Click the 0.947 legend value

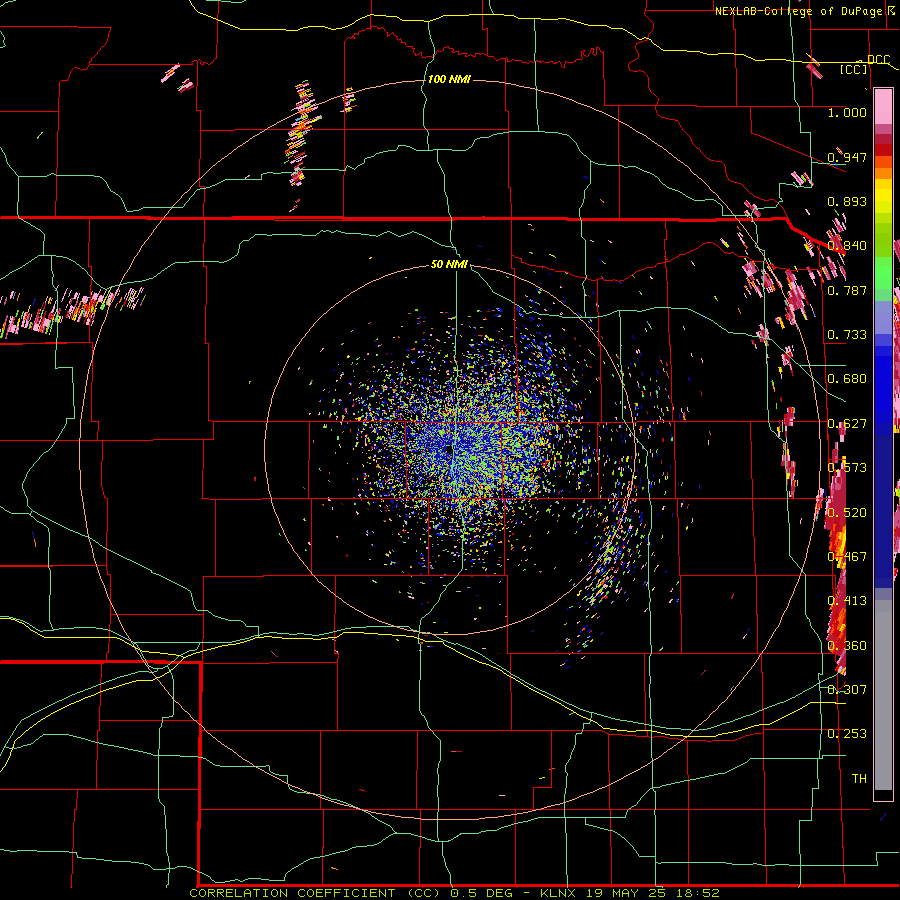[847, 157]
